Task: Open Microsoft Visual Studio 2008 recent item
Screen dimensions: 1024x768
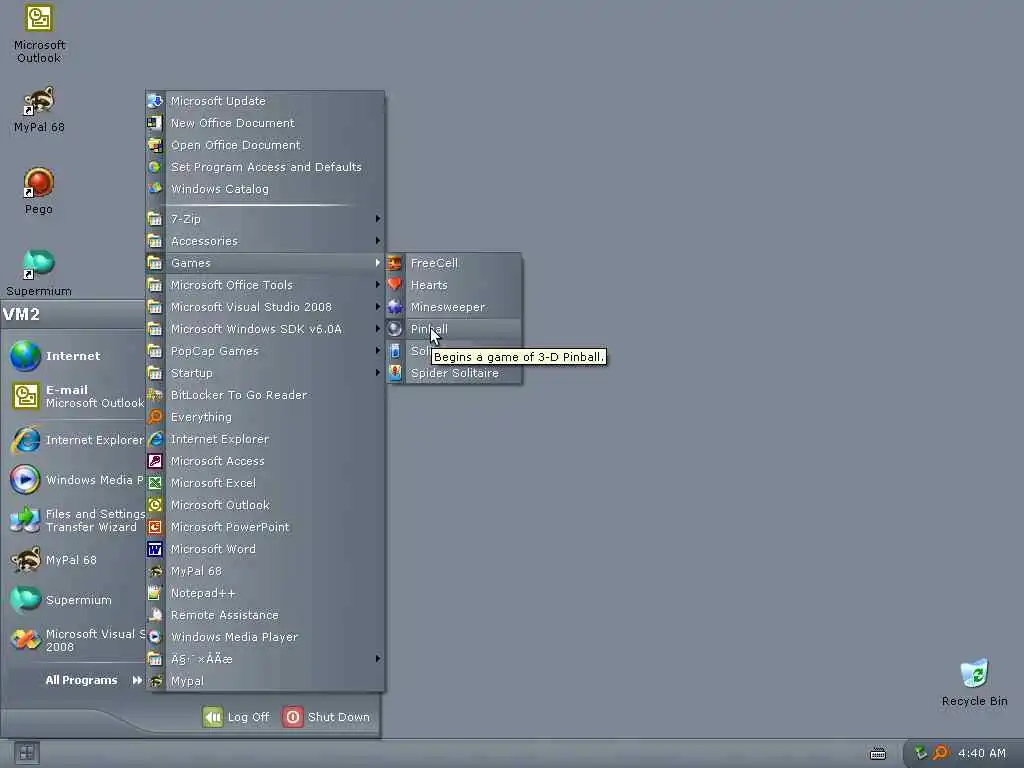Action: click(x=77, y=640)
